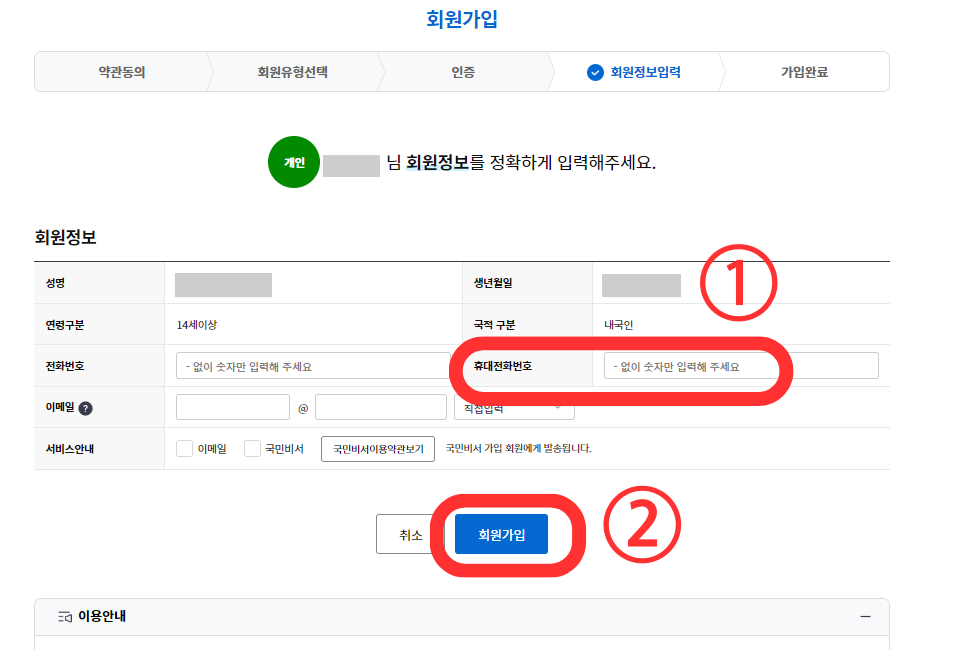Go to the 회원유형선택 step
The height and width of the screenshot is (650, 961).
pyautogui.click(x=292, y=72)
